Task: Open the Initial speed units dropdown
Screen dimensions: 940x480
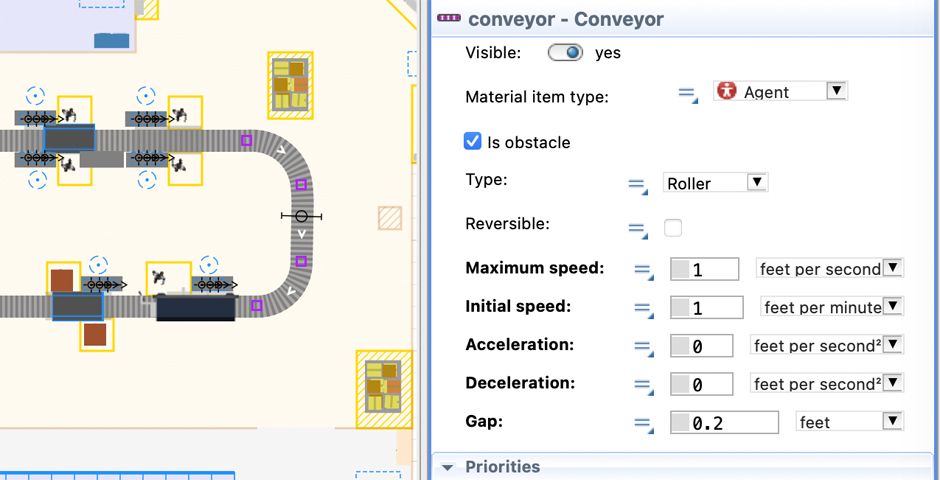Action: pos(893,306)
